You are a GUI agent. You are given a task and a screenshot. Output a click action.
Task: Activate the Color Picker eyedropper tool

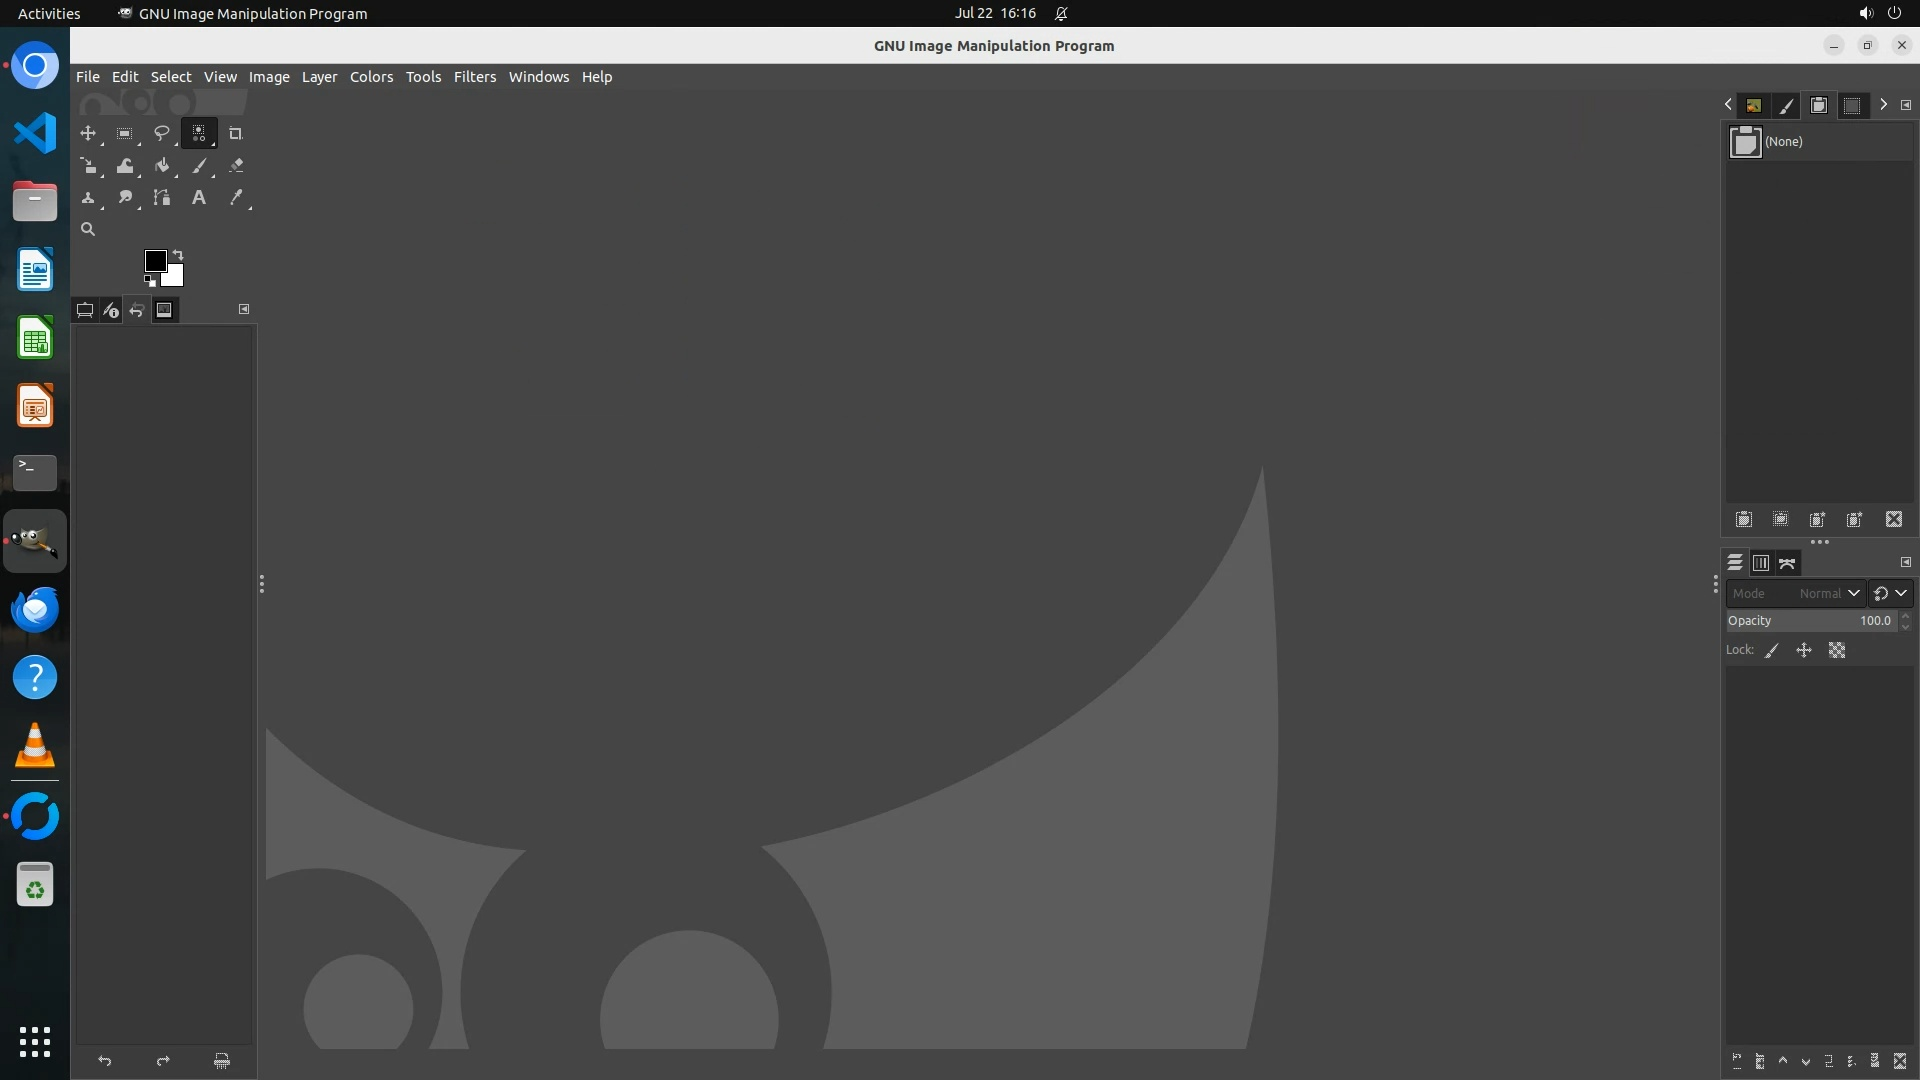(x=236, y=198)
